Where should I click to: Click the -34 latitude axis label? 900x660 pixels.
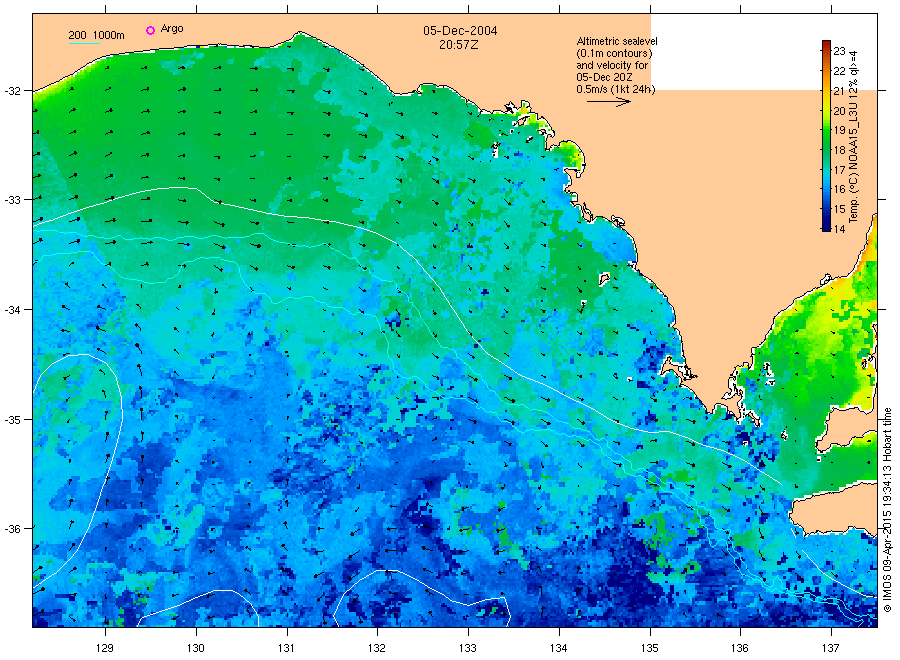click(12, 310)
